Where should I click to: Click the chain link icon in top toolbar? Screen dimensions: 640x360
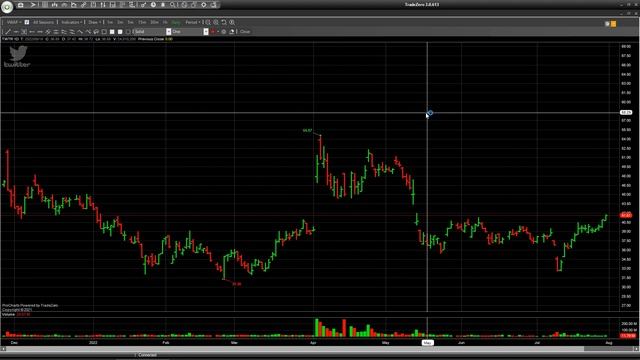coord(83,5)
